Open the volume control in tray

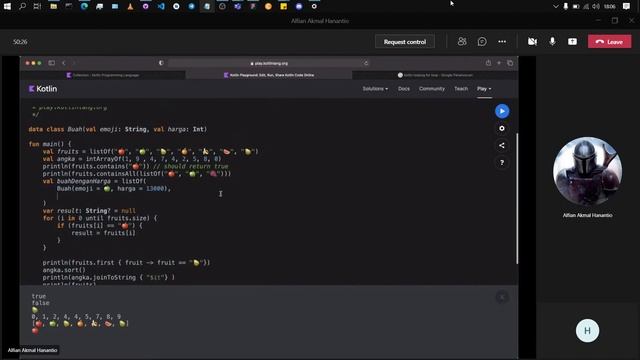tap(596, 6)
